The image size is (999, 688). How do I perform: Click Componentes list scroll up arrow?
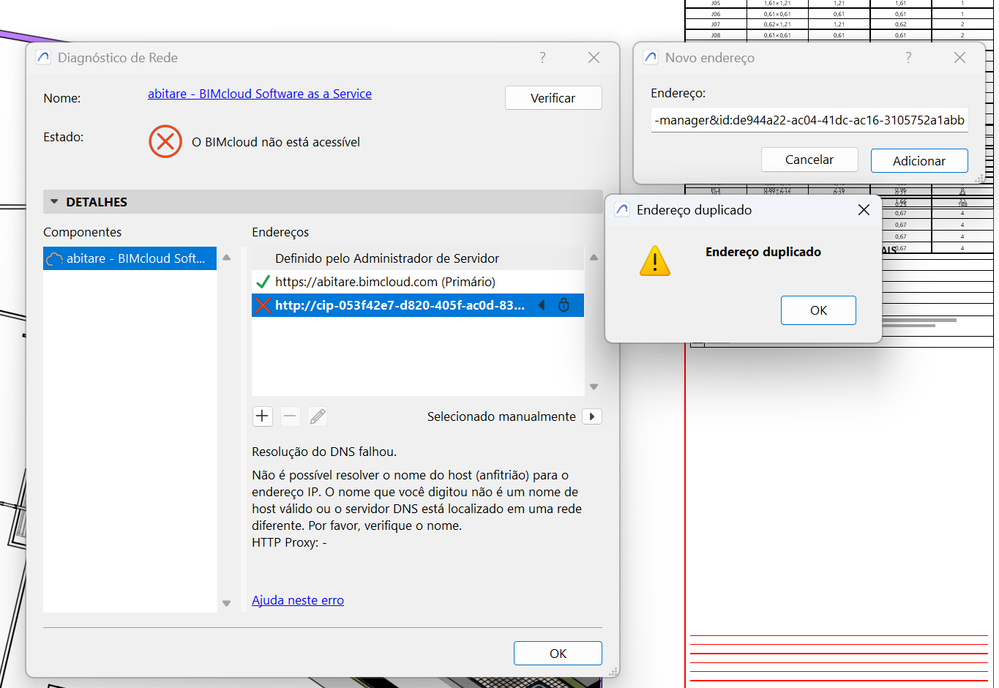226,257
